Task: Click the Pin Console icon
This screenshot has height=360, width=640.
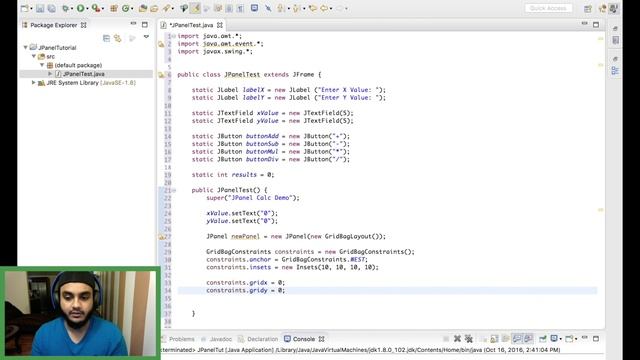Action: click(542, 338)
